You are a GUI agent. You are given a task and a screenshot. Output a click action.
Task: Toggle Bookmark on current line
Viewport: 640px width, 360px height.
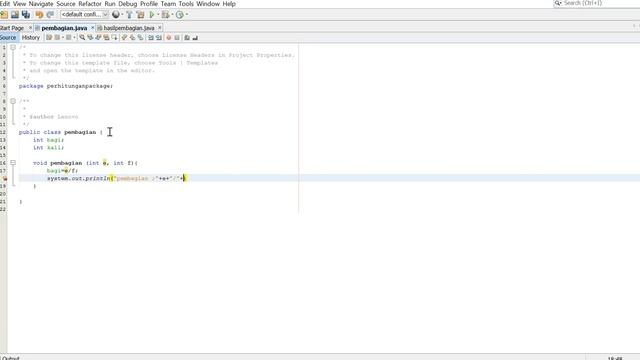click(x=140, y=38)
